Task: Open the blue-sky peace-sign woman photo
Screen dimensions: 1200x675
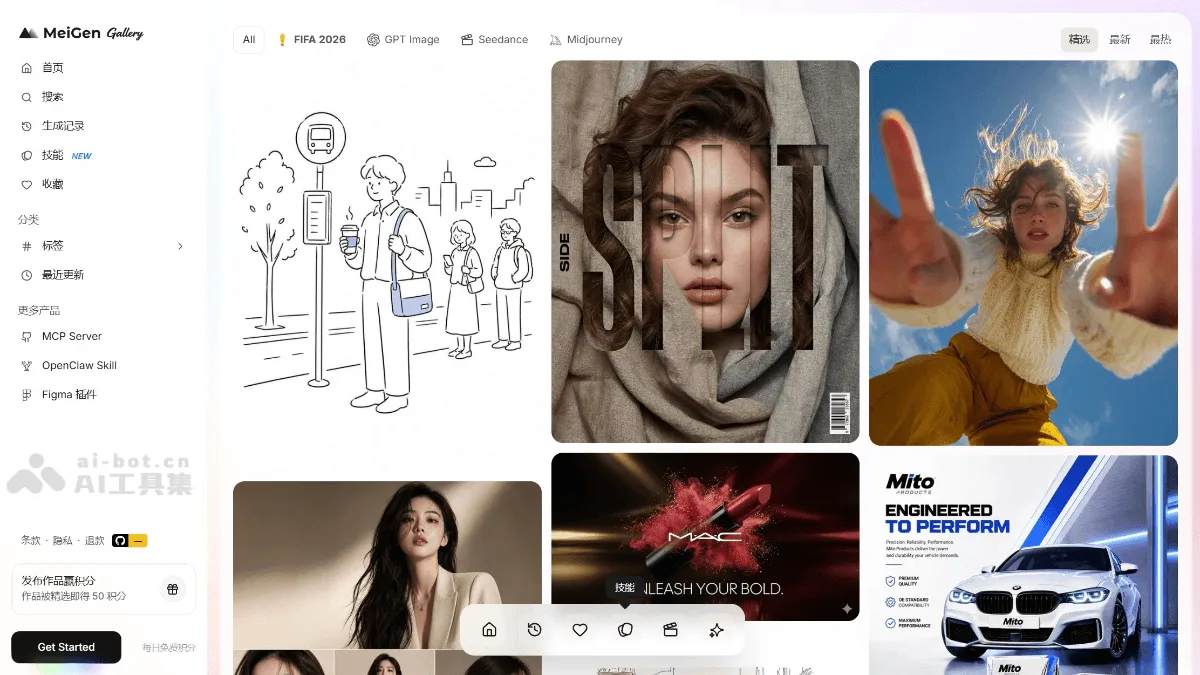Action: coord(1023,253)
